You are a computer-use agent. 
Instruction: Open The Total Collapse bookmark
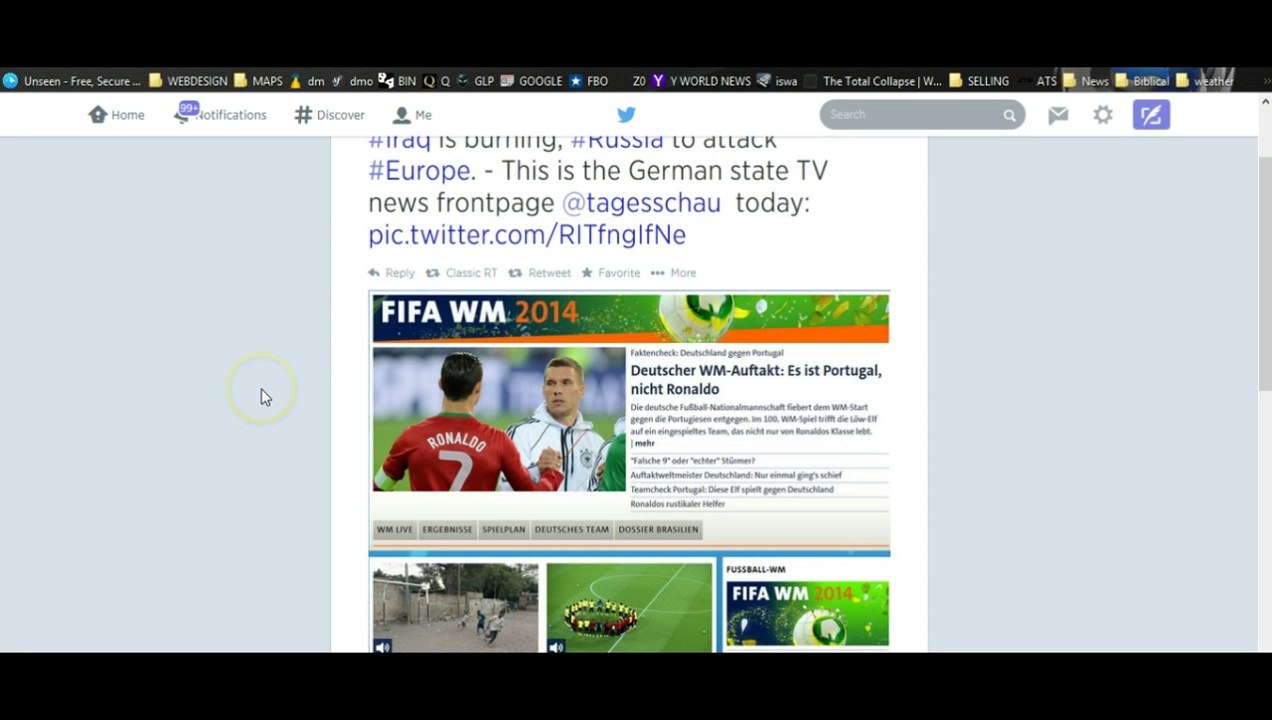pyautogui.click(x=873, y=81)
